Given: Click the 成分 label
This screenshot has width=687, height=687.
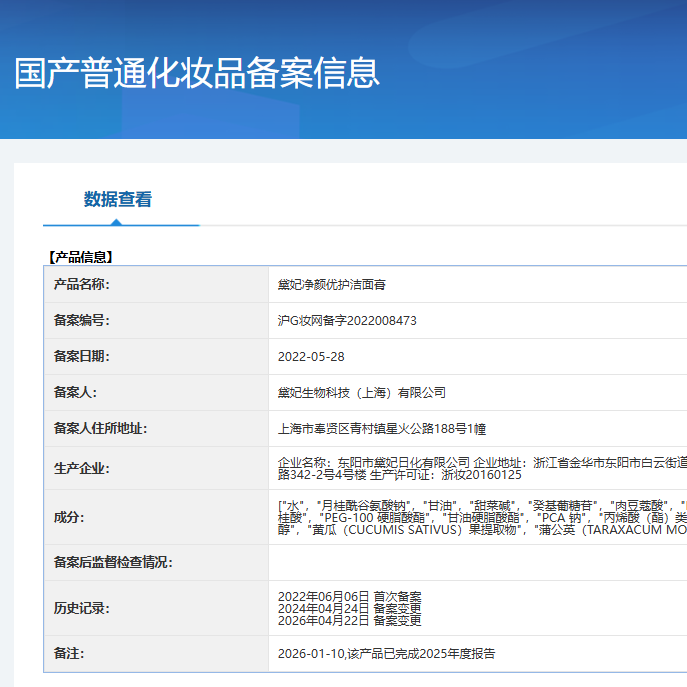Looking at the screenshot, I should (x=69, y=517).
